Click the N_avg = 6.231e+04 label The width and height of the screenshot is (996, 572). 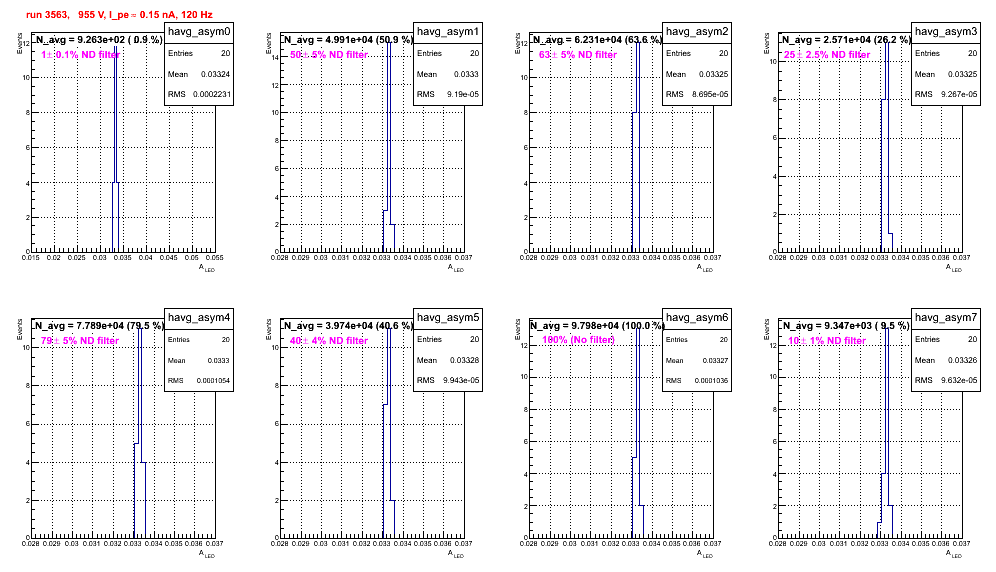[597, 40]
